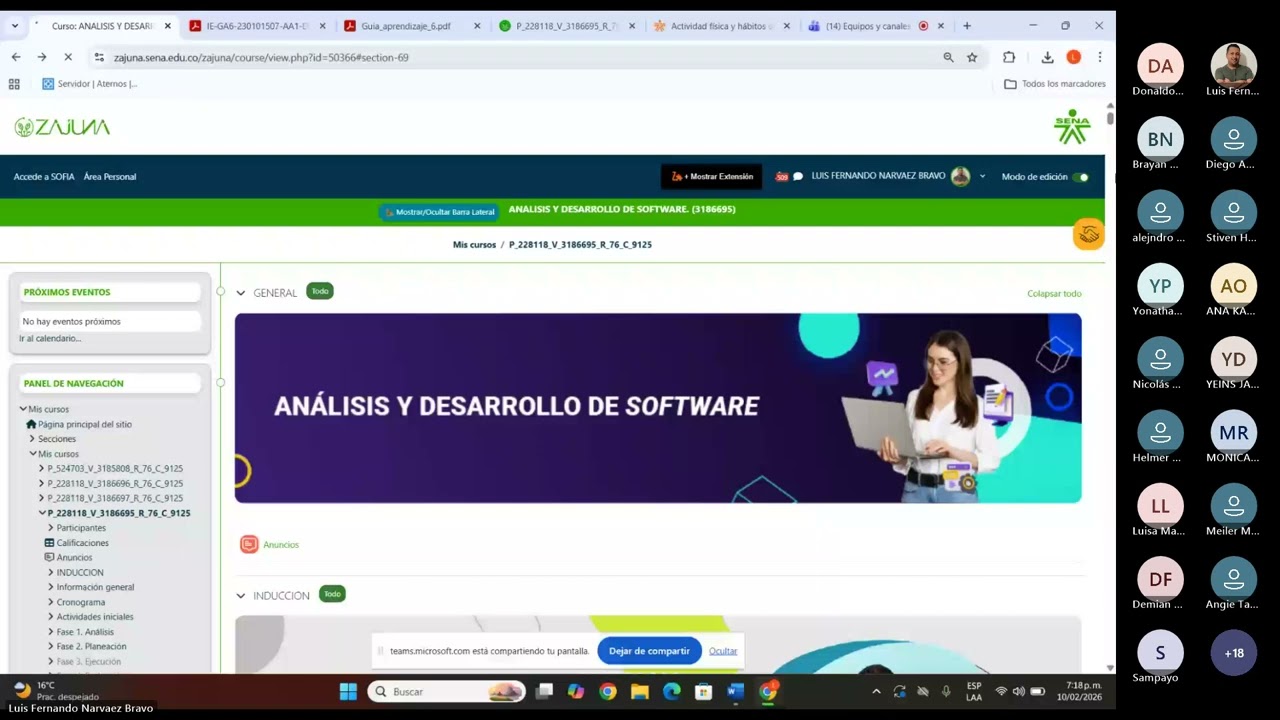Open Anuncios forum link
This screenshot has height=720, width=1280.
281,545
